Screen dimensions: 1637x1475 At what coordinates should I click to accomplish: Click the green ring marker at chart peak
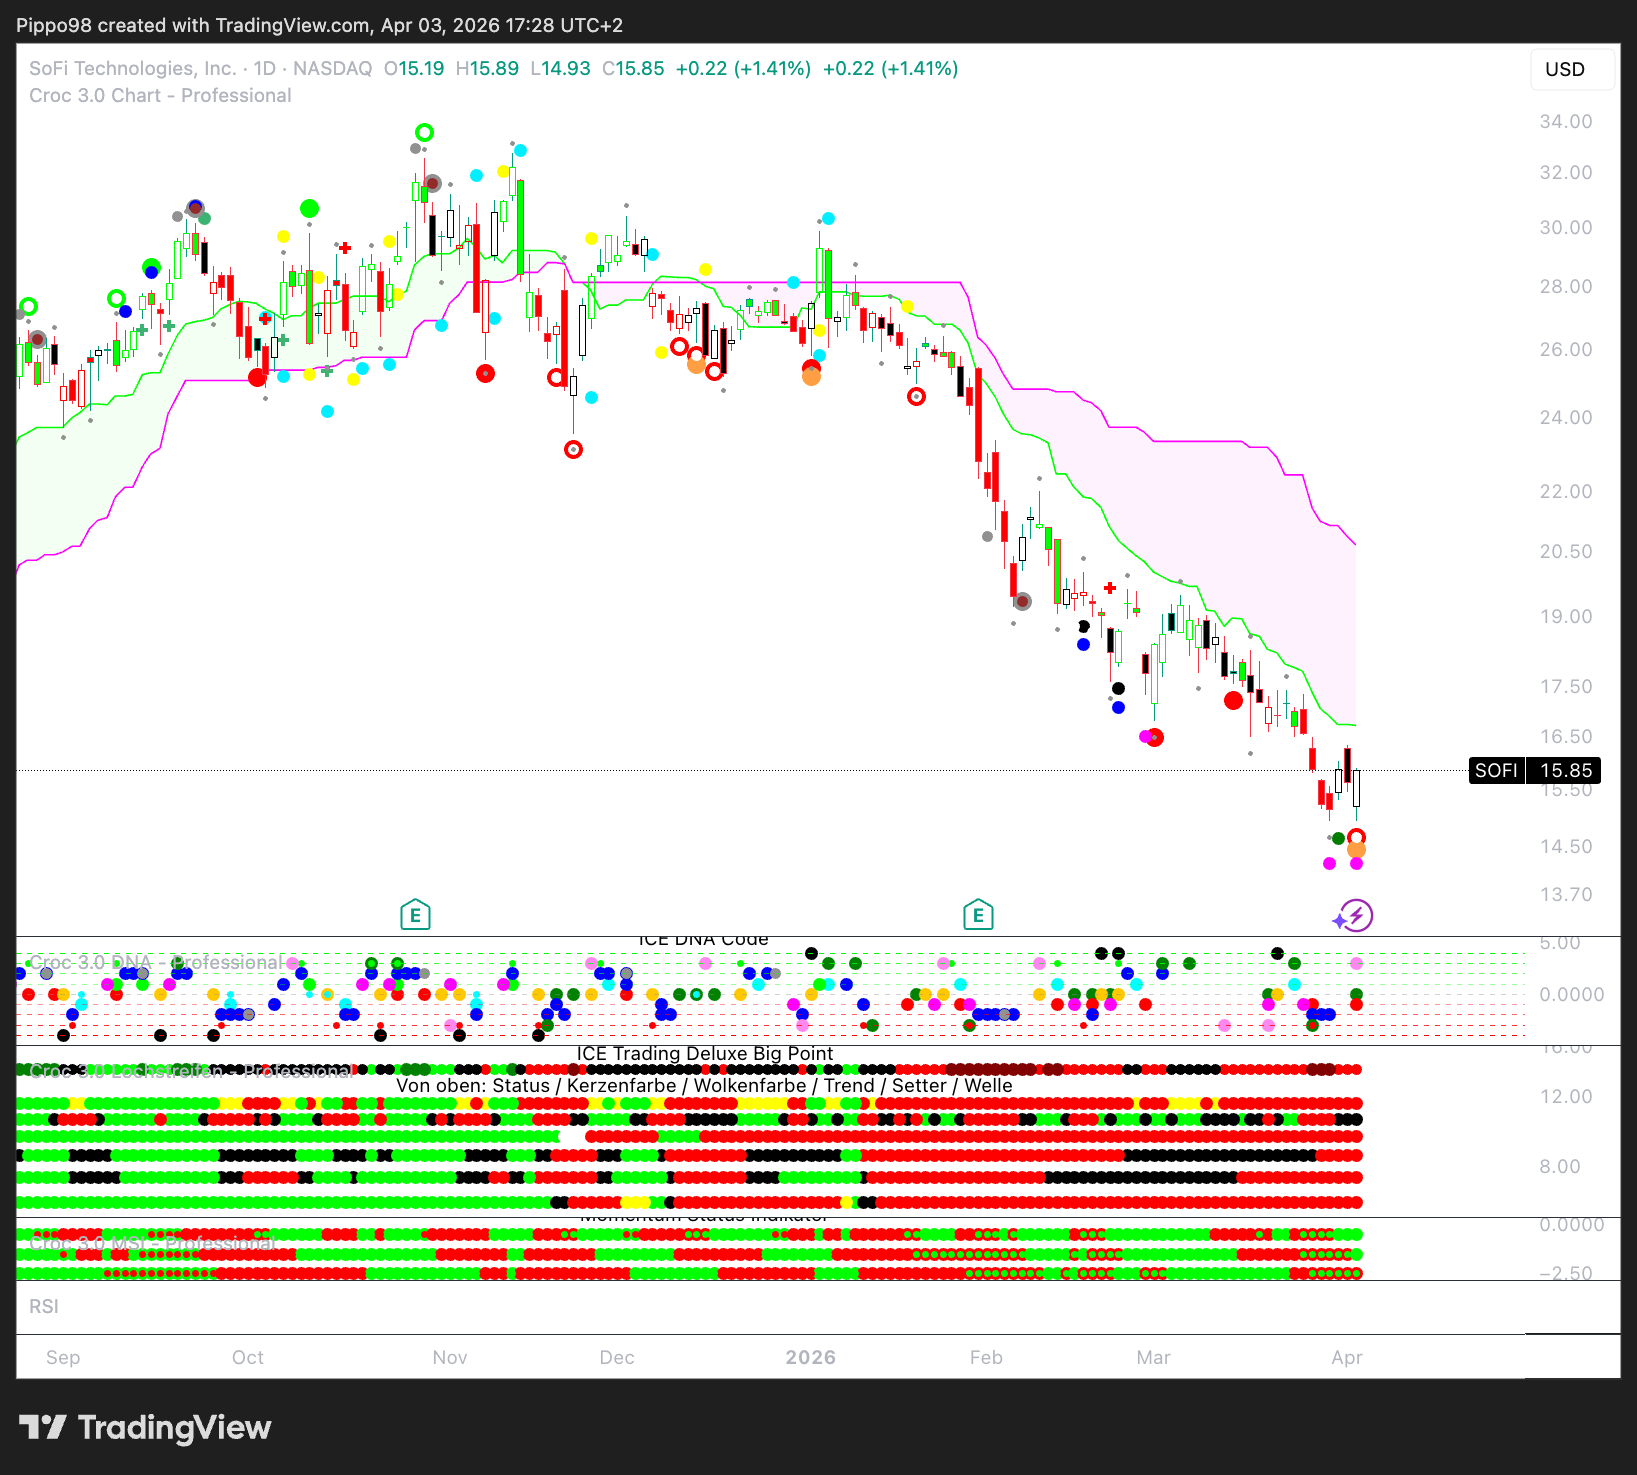[424, 132]
